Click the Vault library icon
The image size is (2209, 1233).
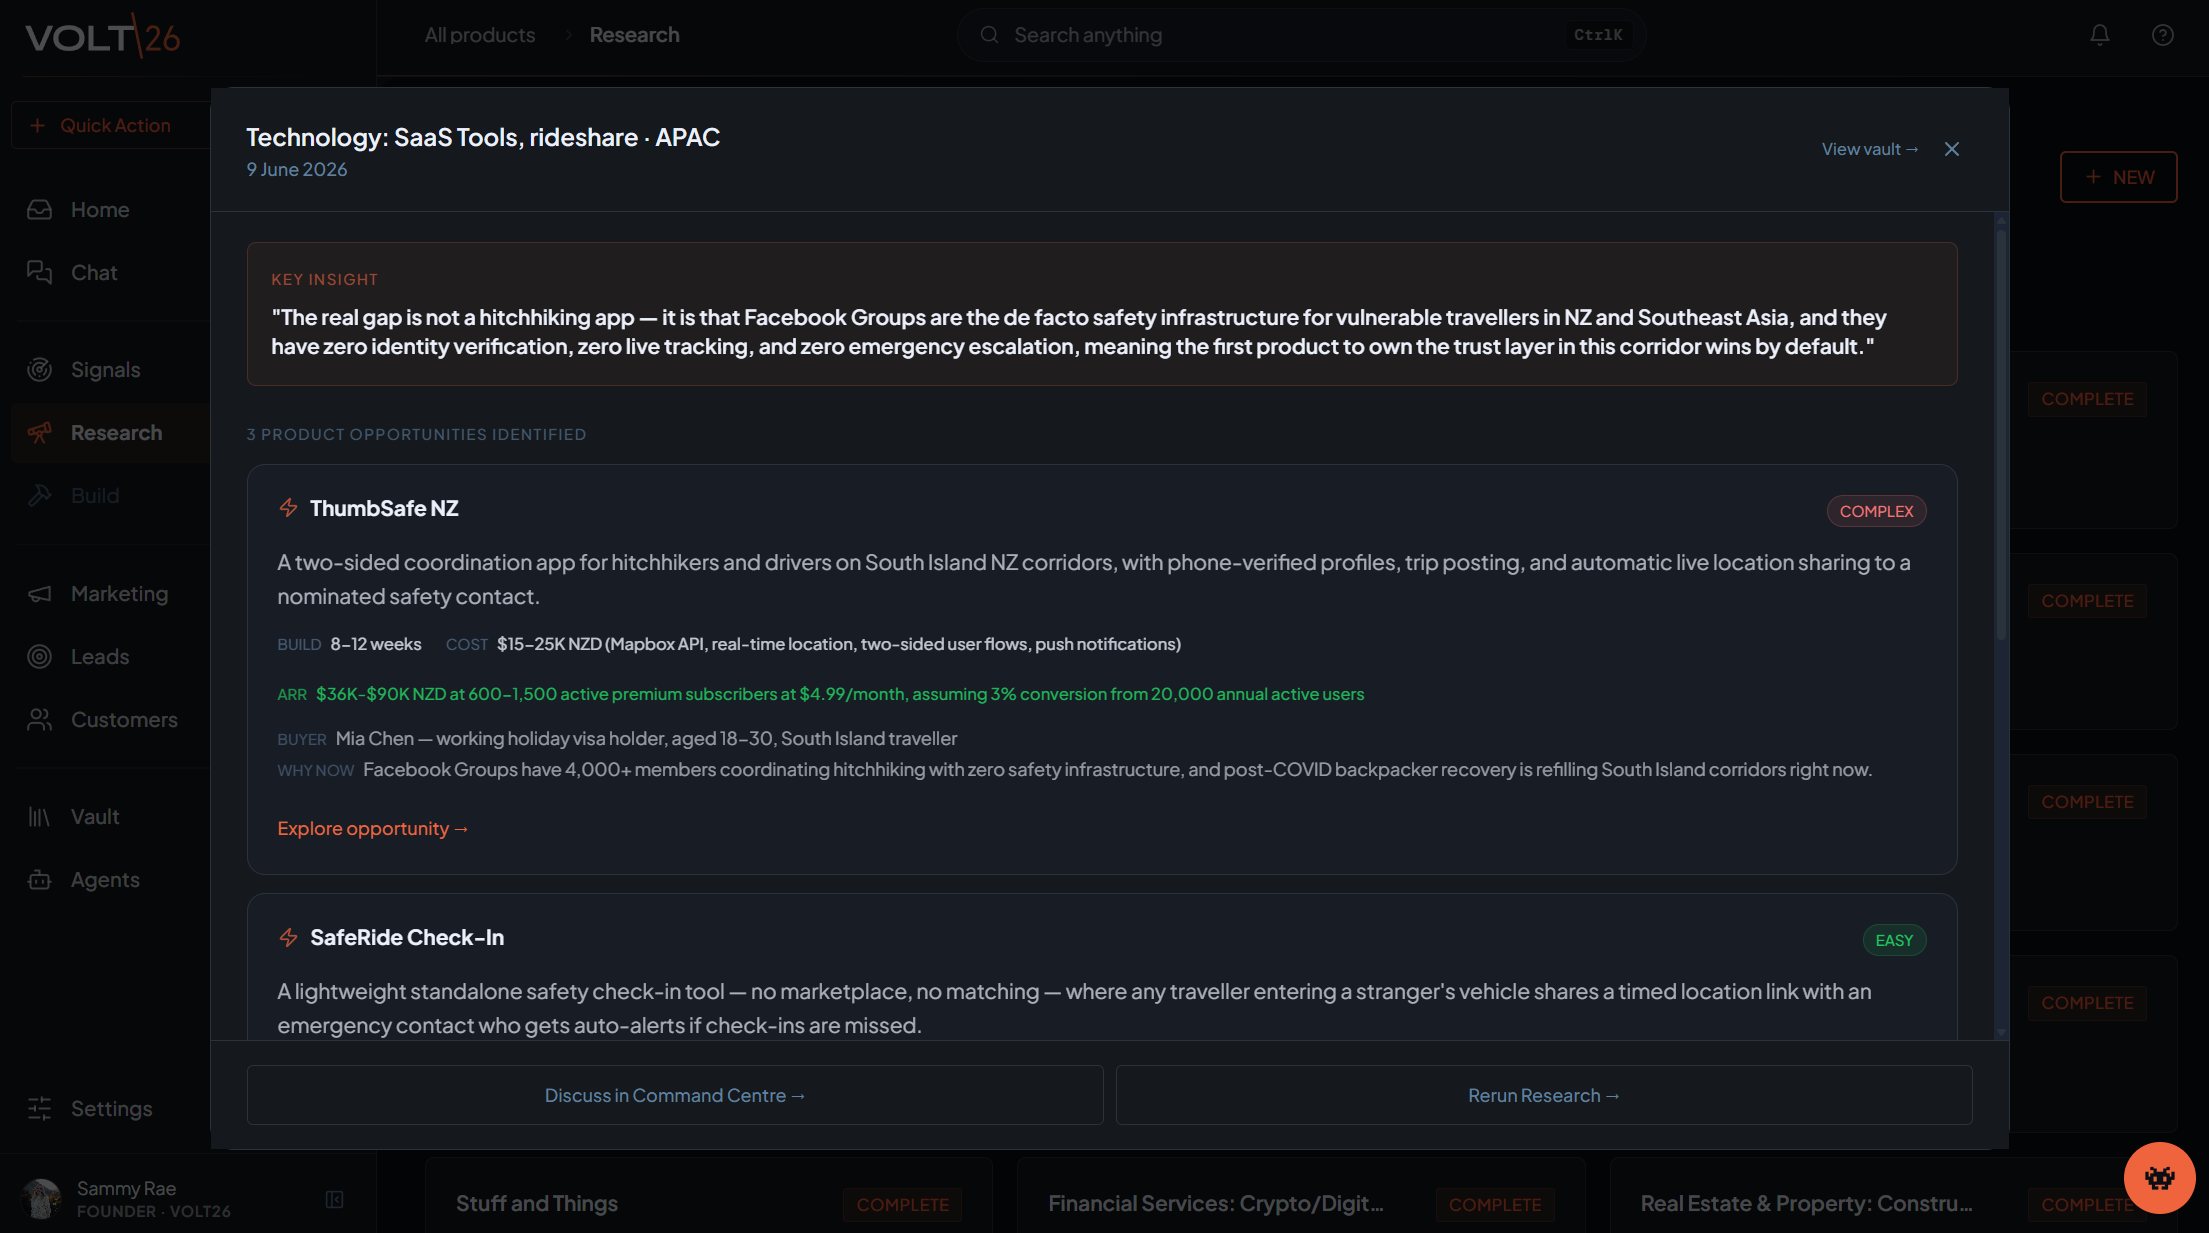pos(39,817)
